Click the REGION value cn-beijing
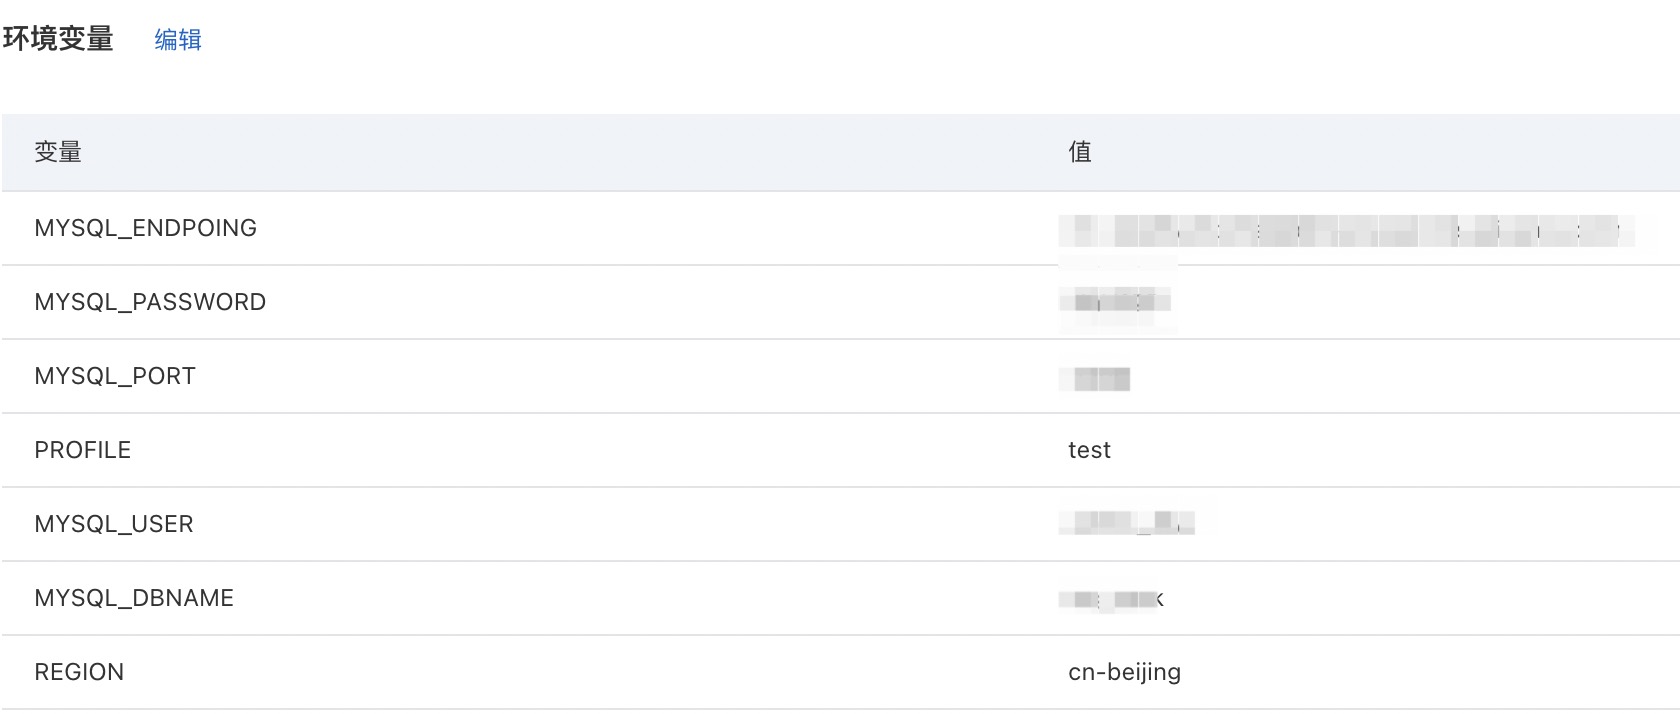The height and width of the screenshot is (714, 1680). [1124, 672]
